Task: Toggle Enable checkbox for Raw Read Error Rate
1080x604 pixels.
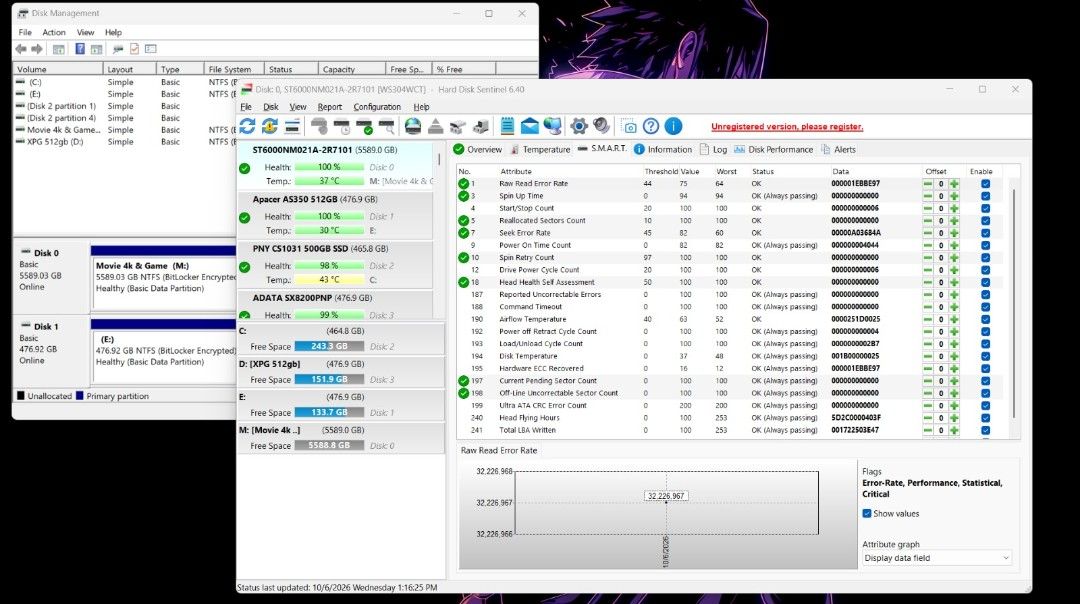Action: point(986,184)
